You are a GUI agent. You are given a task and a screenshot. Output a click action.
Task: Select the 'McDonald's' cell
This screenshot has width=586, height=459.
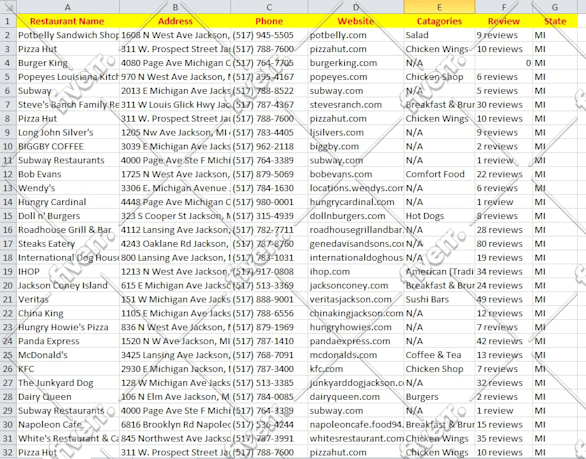68,355
